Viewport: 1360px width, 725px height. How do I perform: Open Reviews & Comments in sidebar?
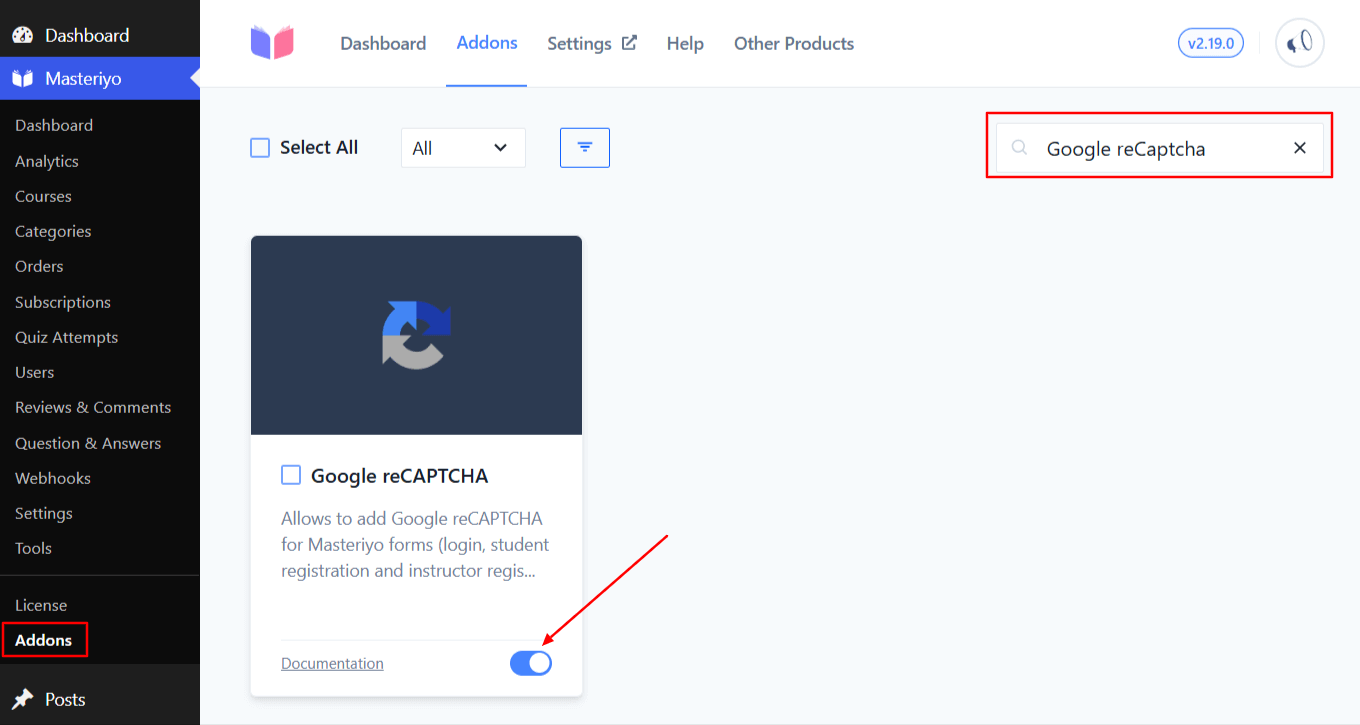pos(93,407)
